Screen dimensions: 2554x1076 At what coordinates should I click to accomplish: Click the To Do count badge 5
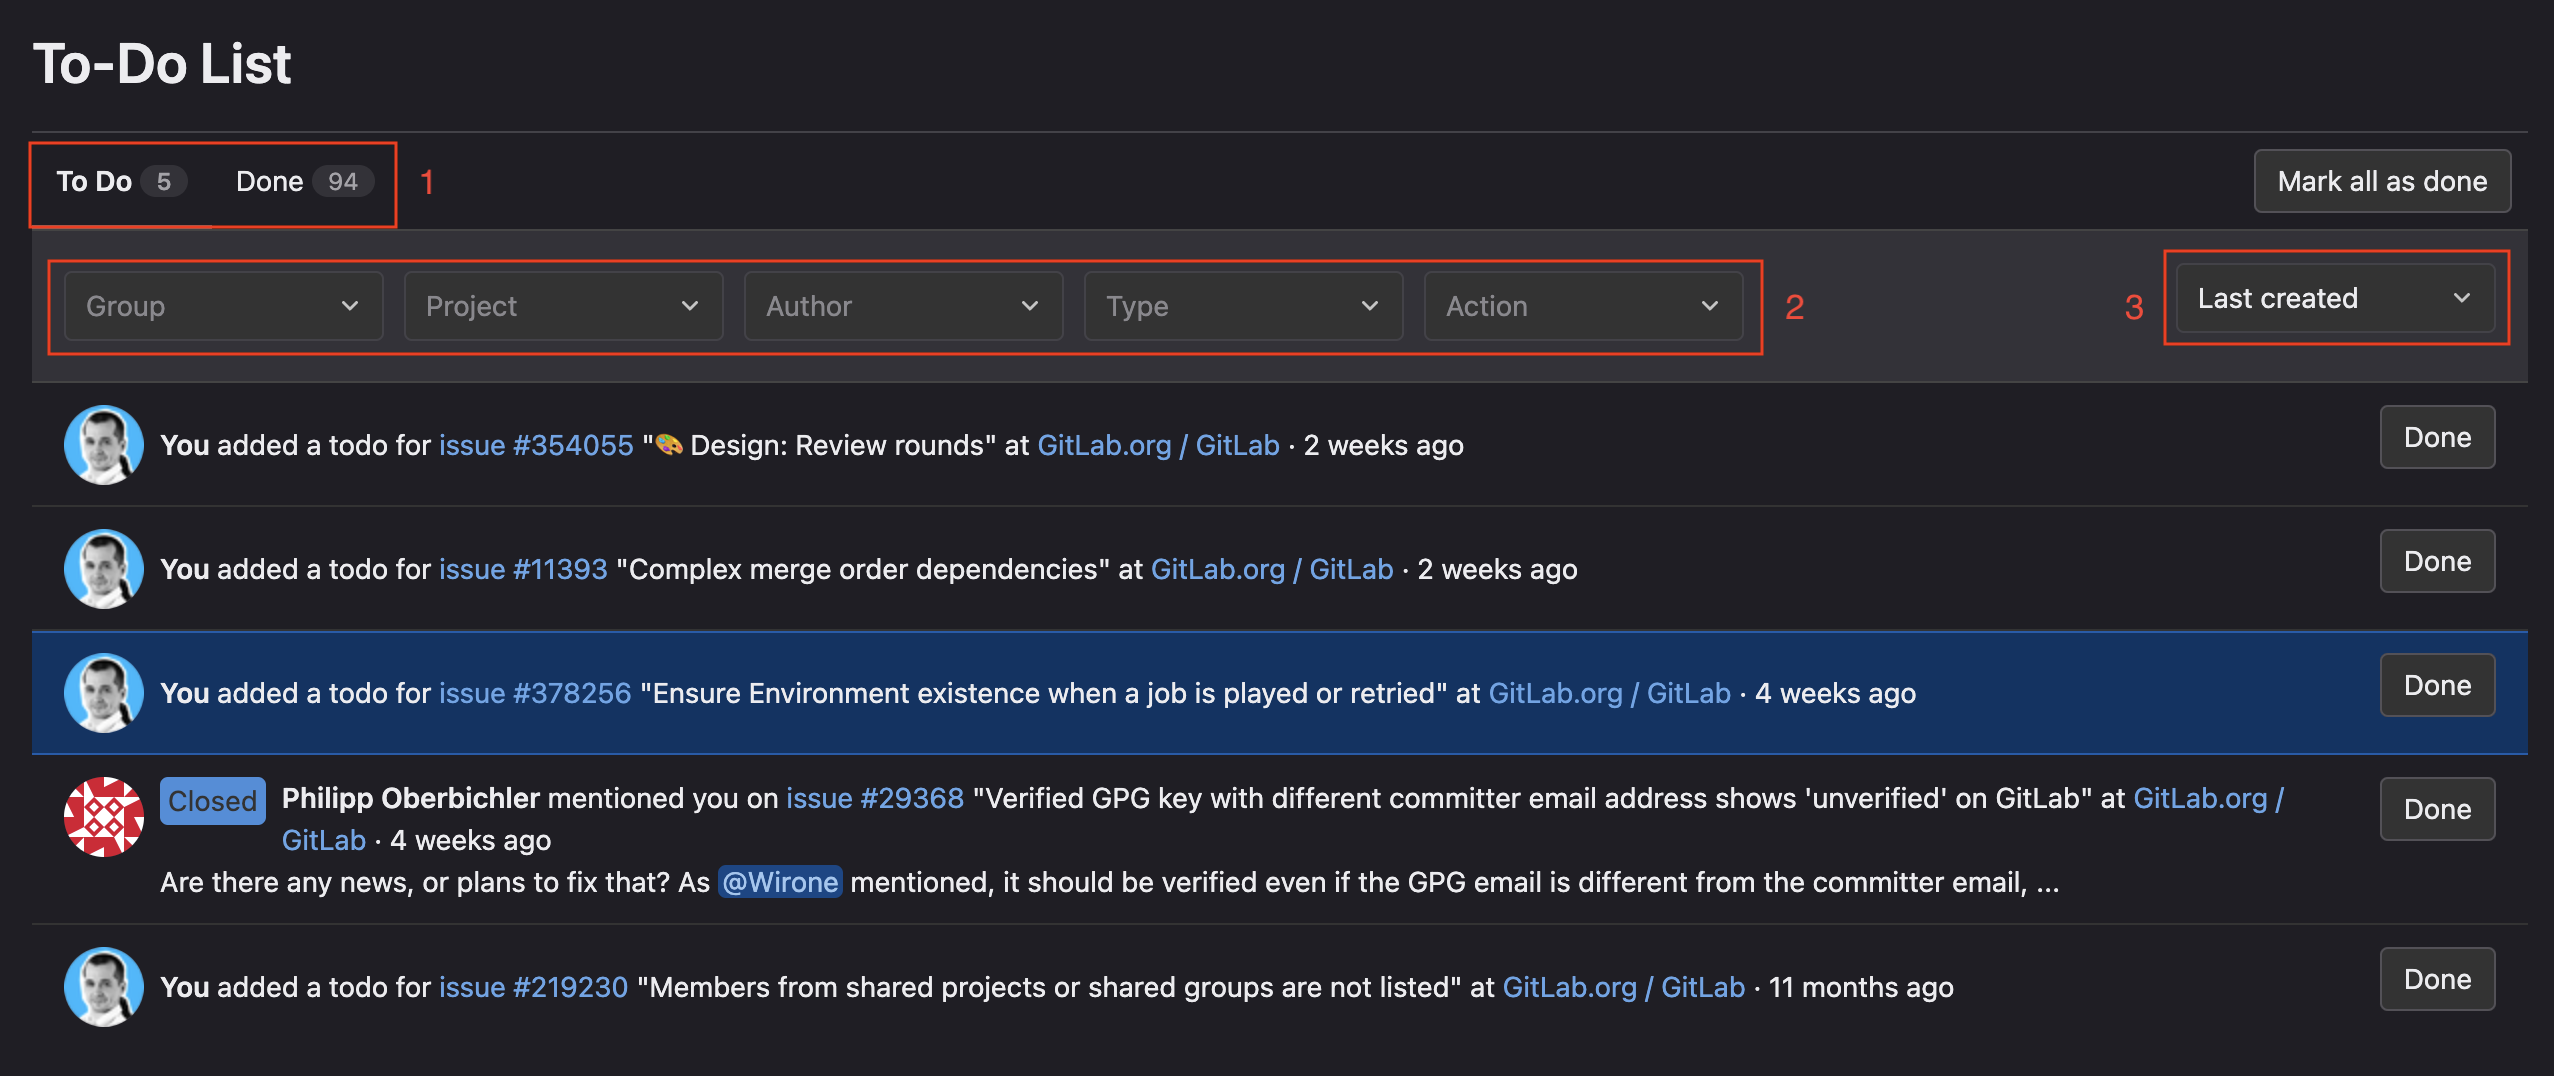coord(164,181)
